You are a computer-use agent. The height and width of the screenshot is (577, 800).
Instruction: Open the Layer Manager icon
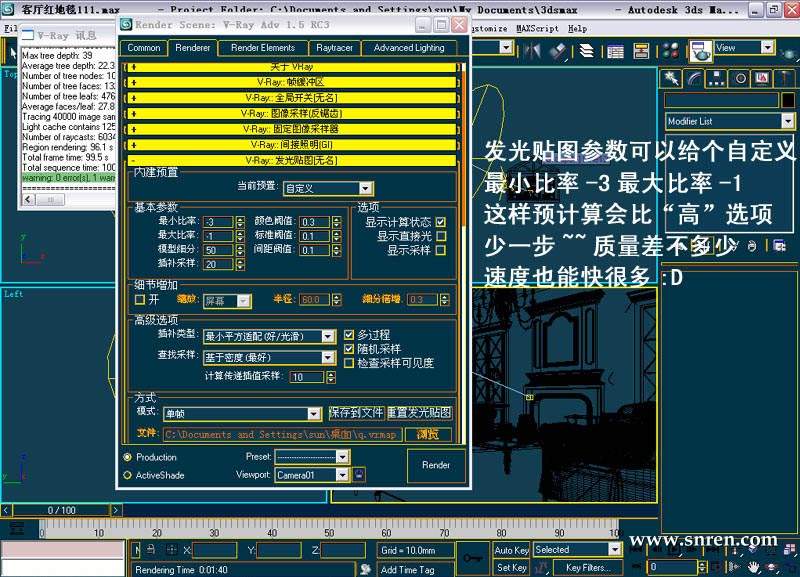pos(587,51)
